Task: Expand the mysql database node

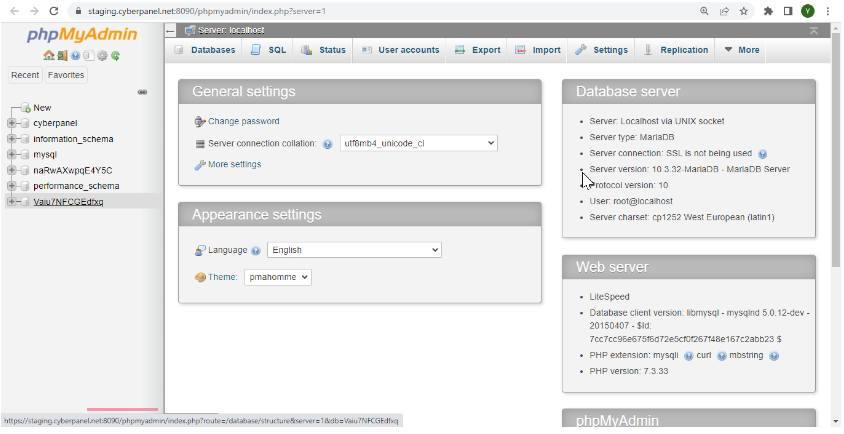Action: coord(11,155)
